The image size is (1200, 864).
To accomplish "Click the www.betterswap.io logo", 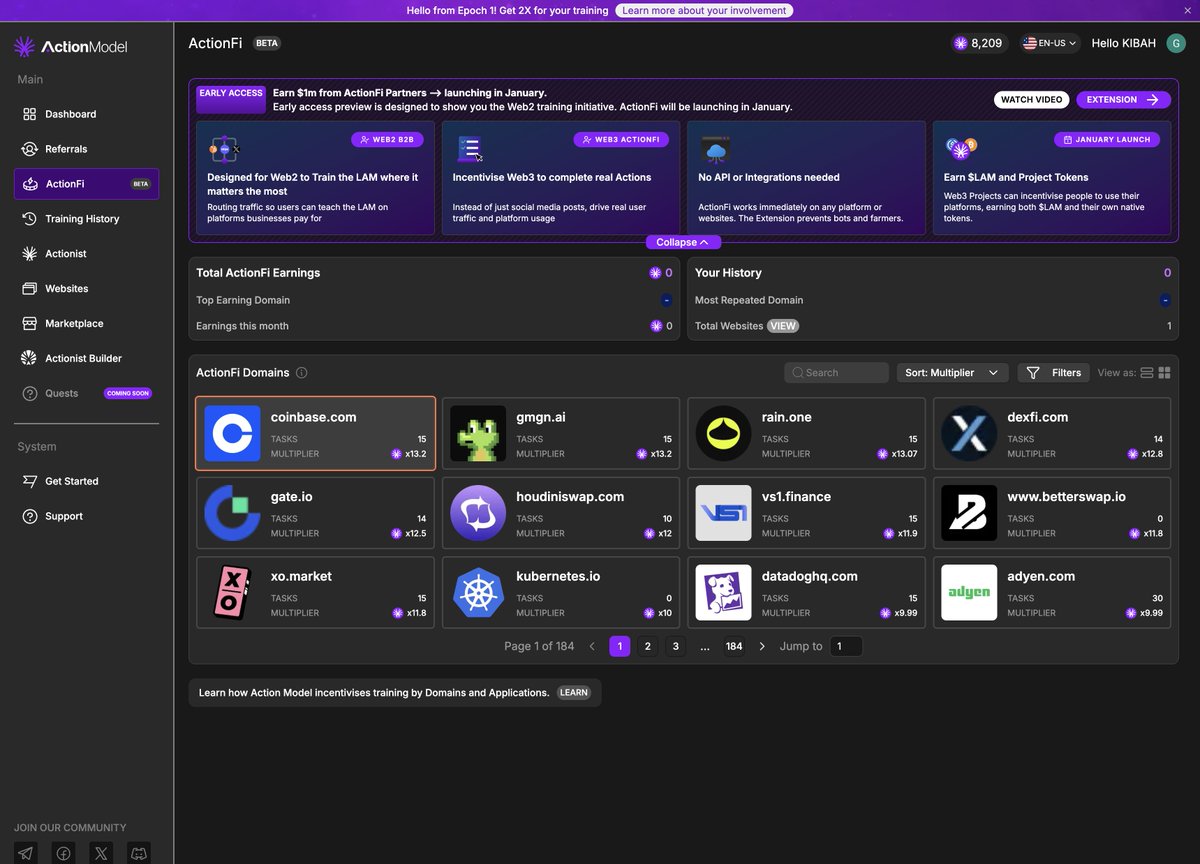I will [x=969, y=513].
